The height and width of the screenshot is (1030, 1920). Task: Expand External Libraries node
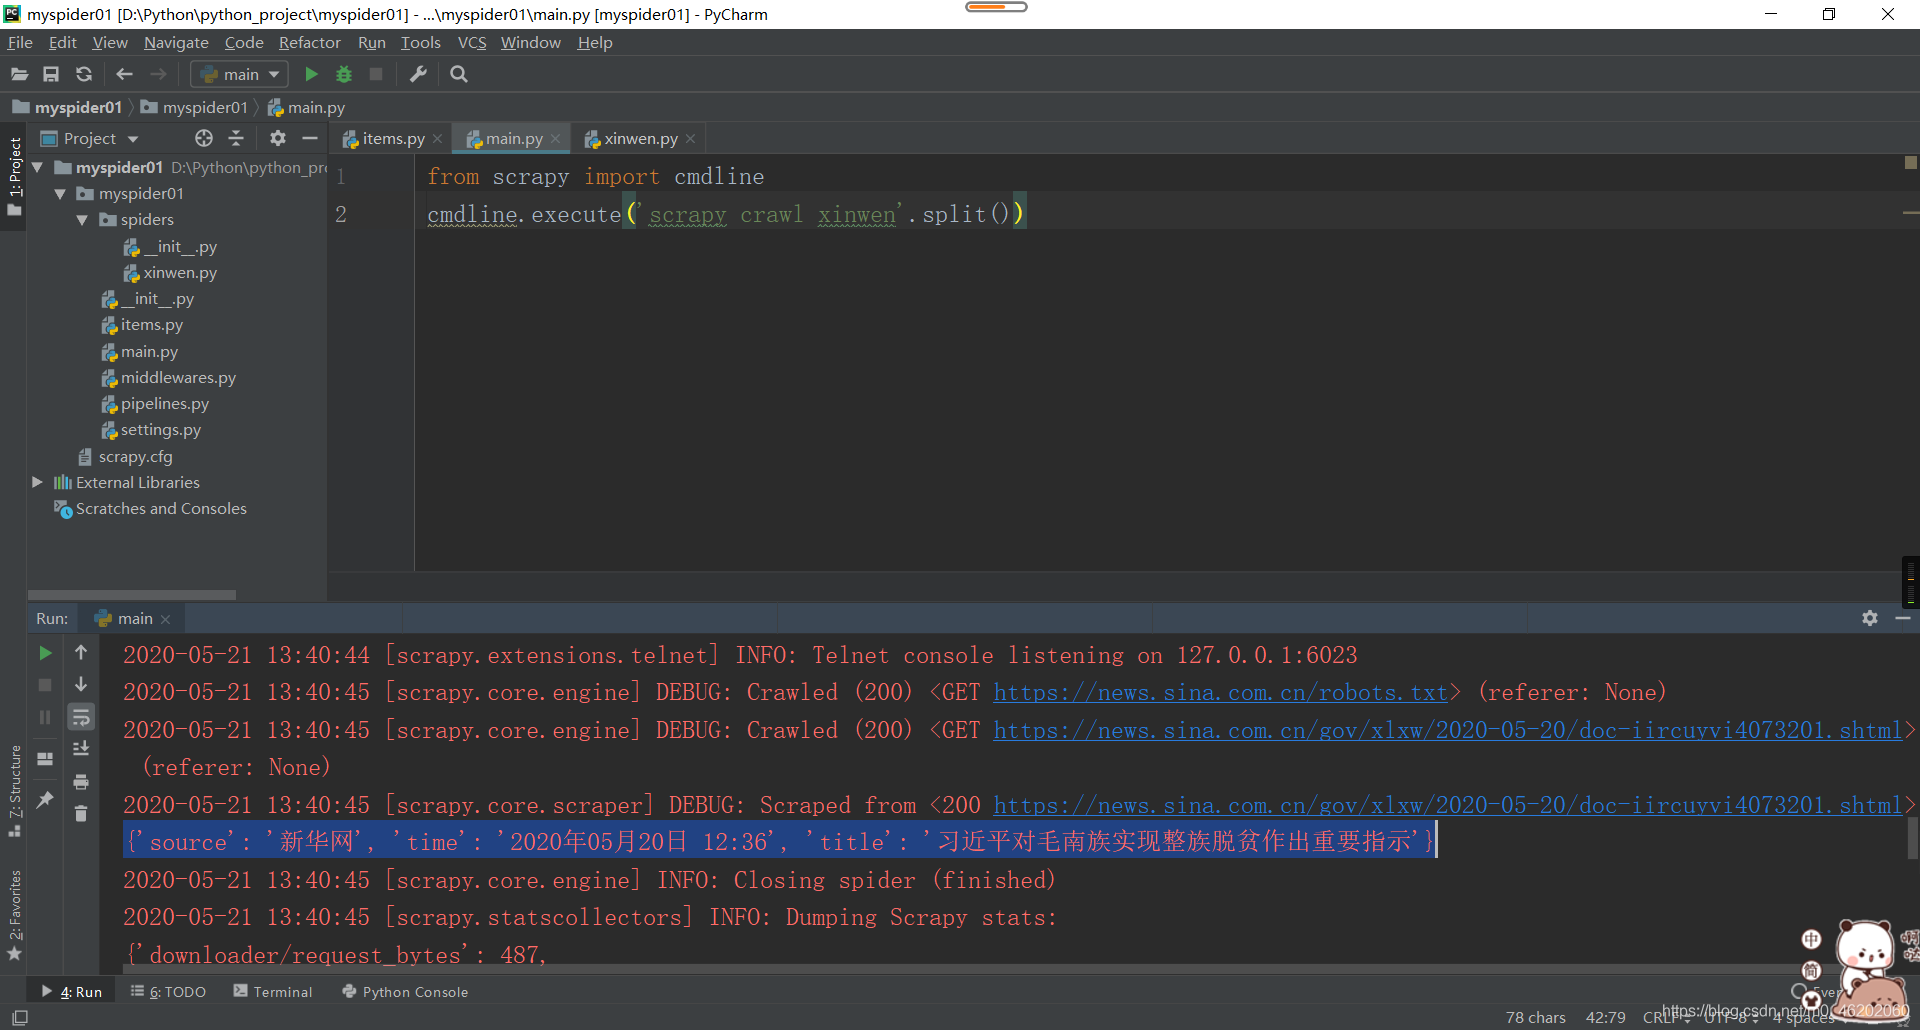38,482
